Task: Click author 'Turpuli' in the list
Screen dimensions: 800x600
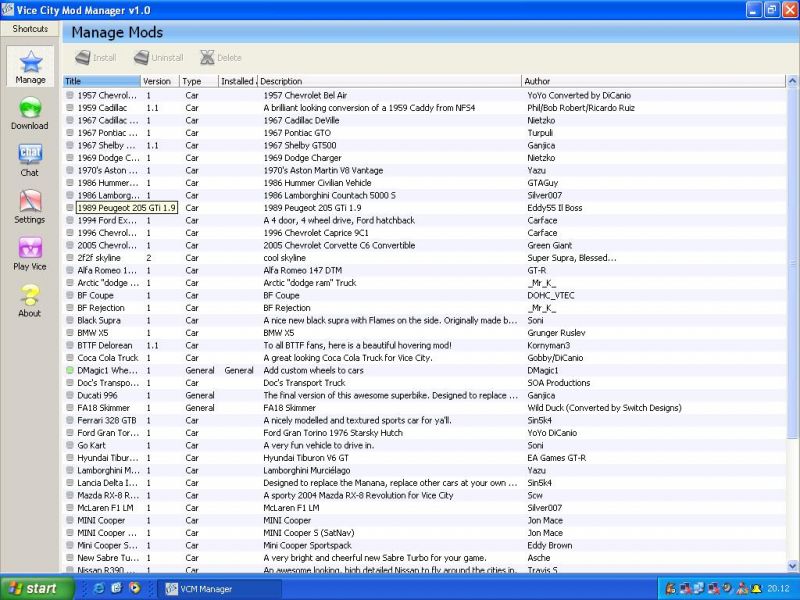Action: point(540,133)
